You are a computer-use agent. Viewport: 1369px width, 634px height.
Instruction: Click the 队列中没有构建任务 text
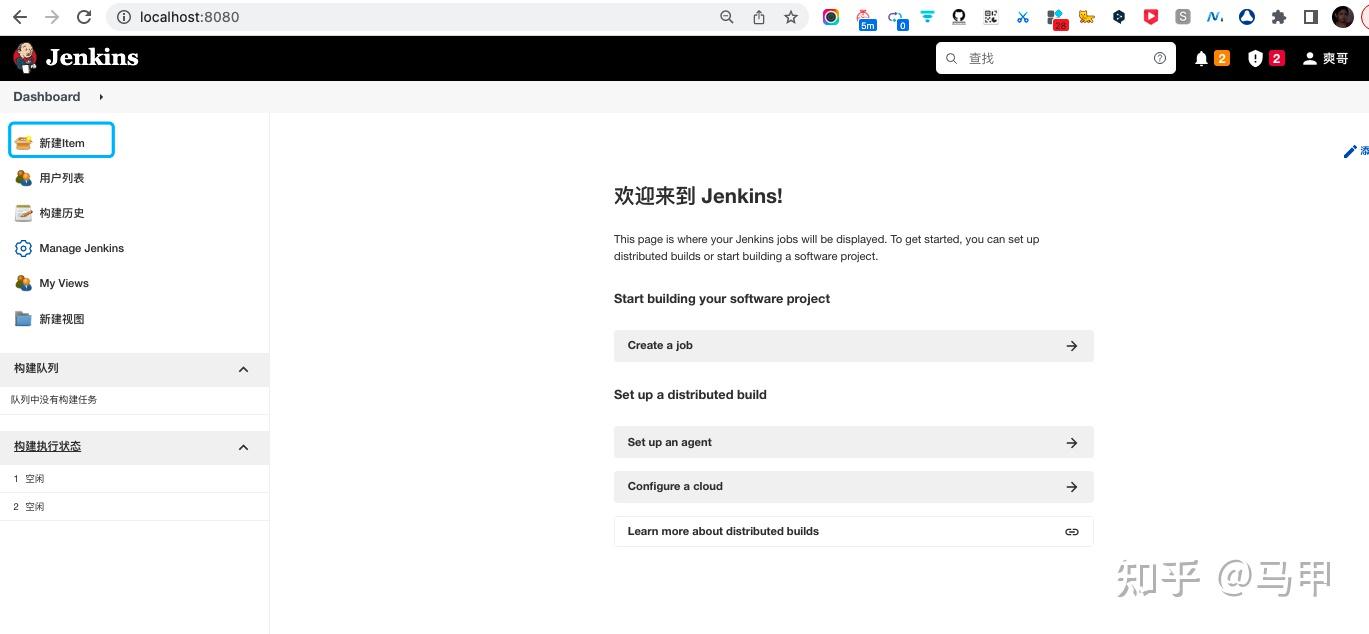tap(54, 400)
